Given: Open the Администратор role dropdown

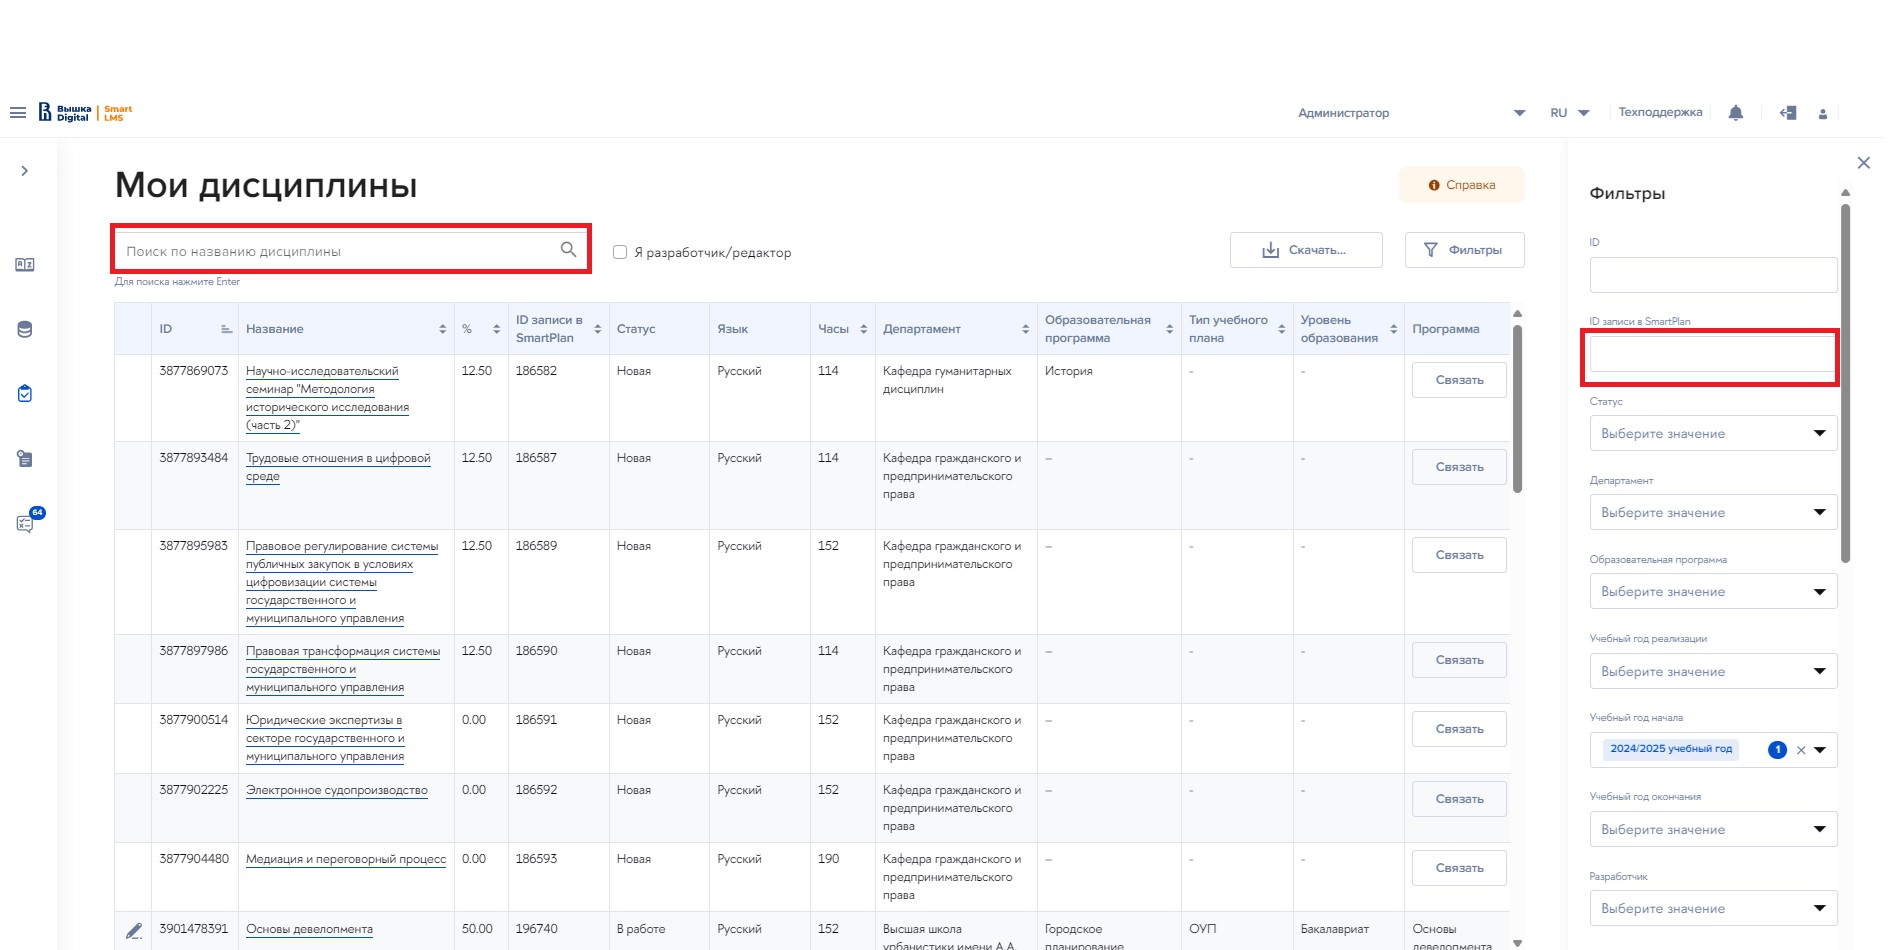Looking at the screenshot, I should click(x=1410, y=113).
